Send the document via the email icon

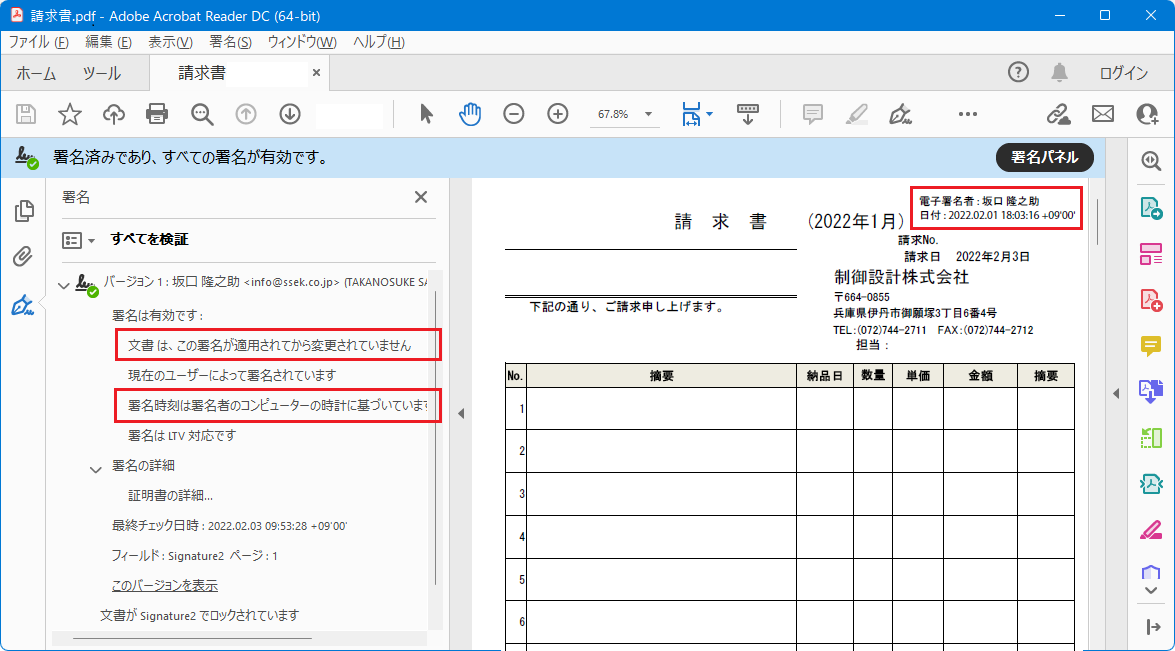[1102, 113]
